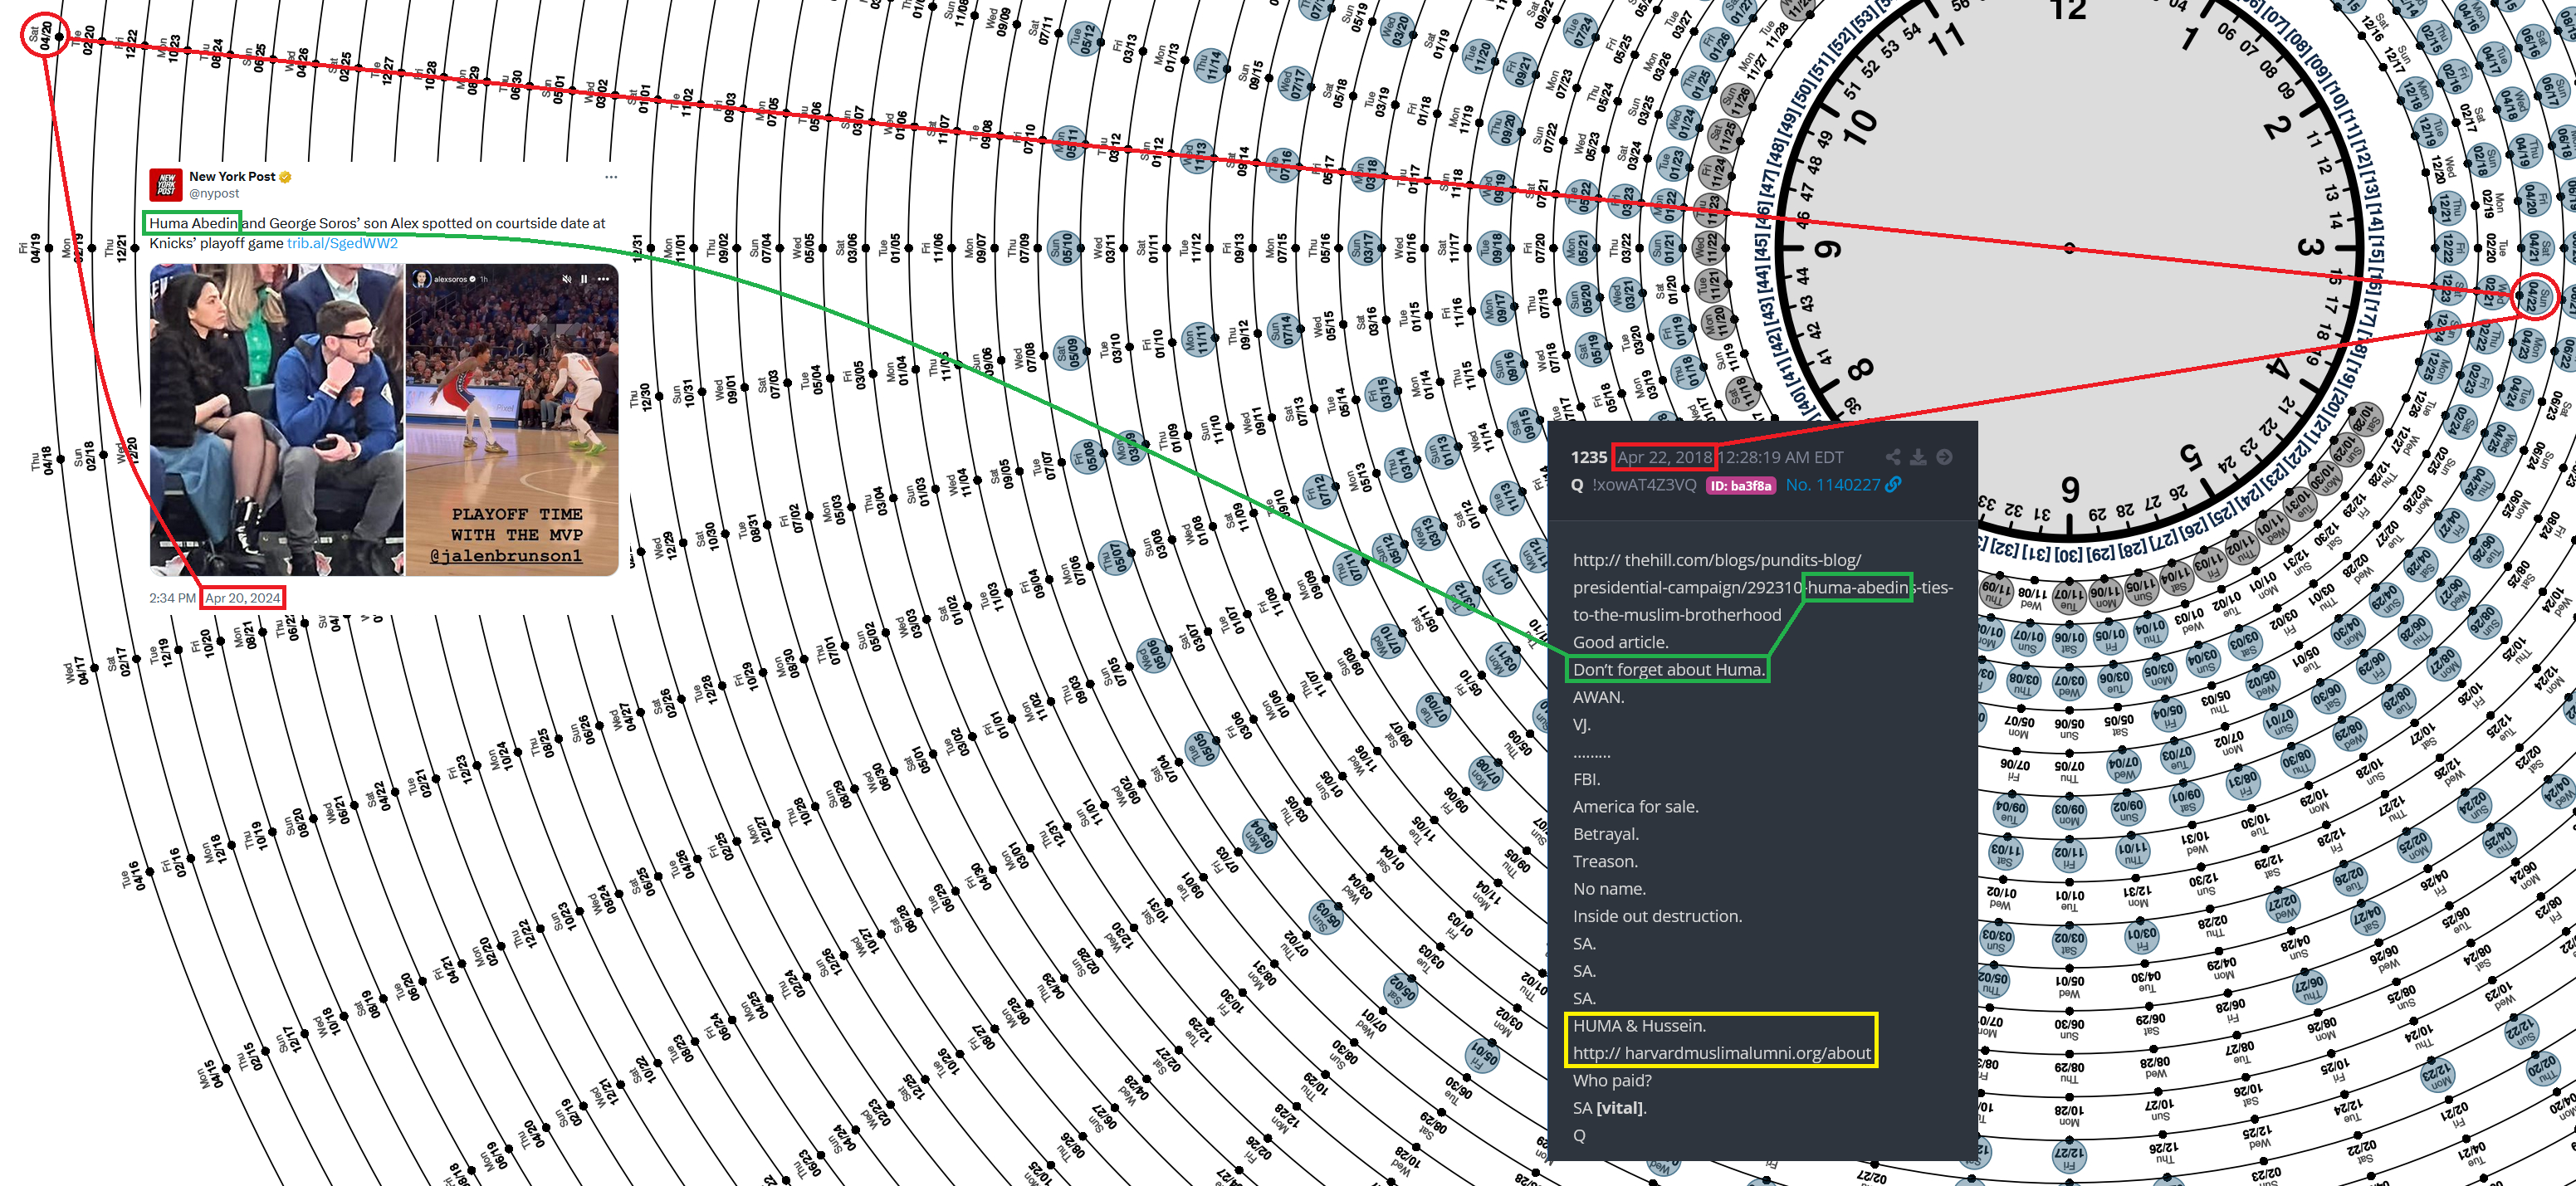Open the tweet's three-dot more menu
The image size is (2576, 1186).
pyautogui.click(x=611, y=177)
